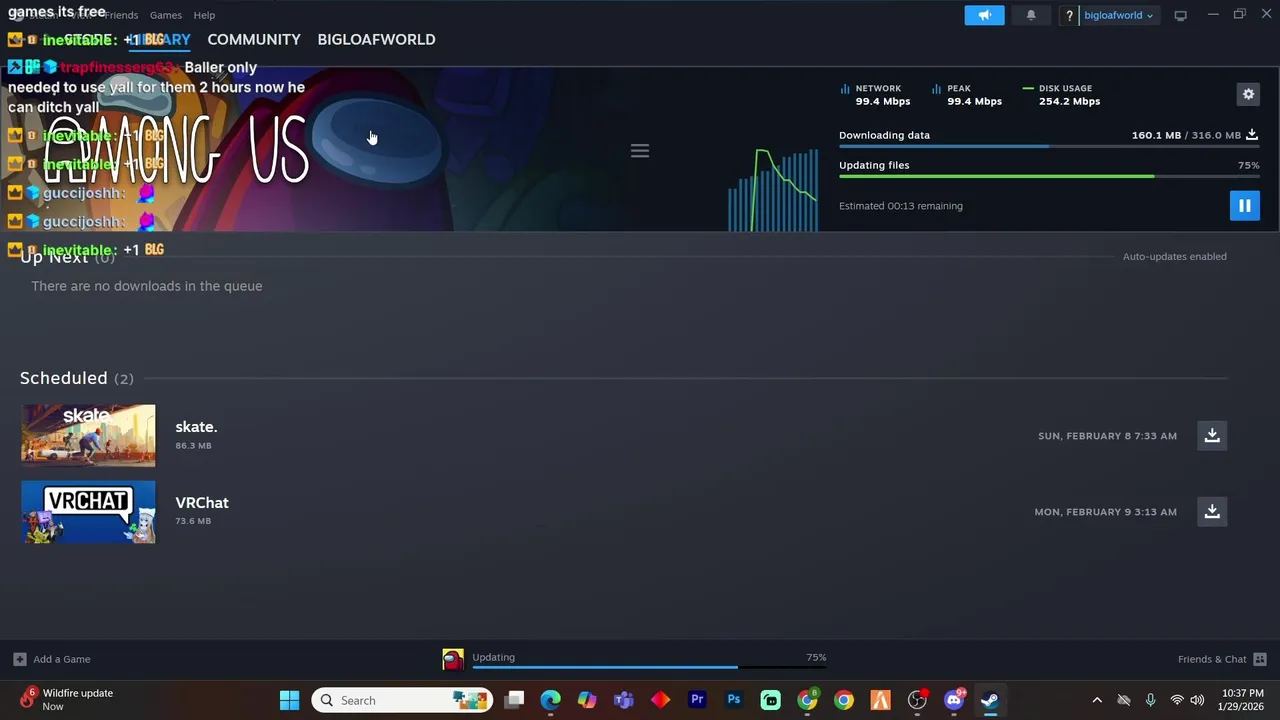This screenshot has height=720, width=1280.
Task: Click the microphone tray icon
Action: click(x=1150, y=700)
